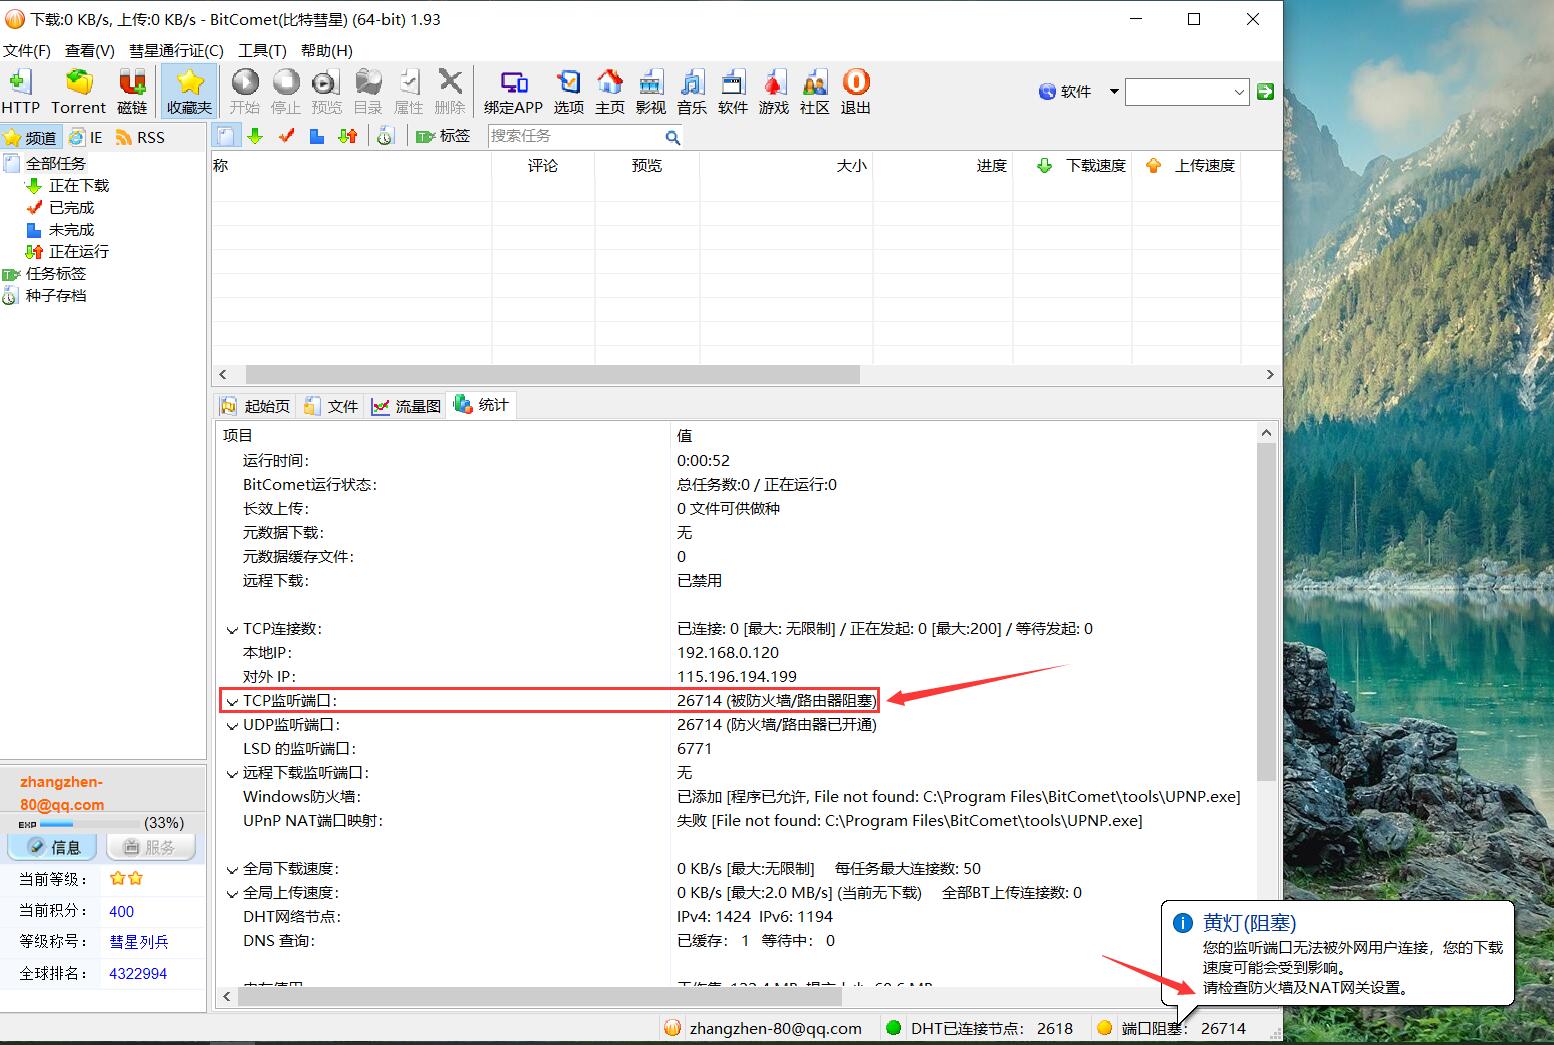
Task: Add a new HTTP download task
Action: pos(20,92)
